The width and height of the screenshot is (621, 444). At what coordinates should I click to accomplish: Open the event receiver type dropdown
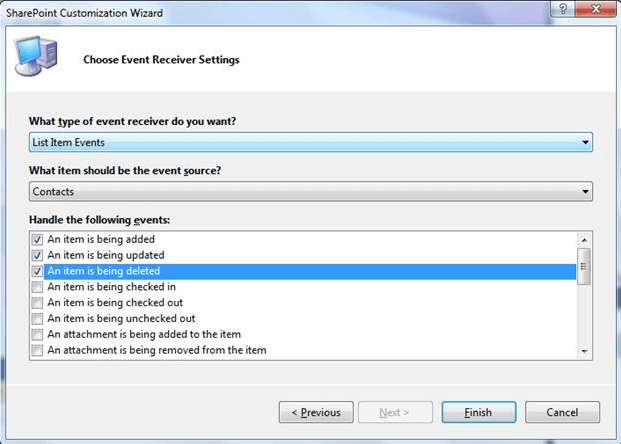coord(310,142)
